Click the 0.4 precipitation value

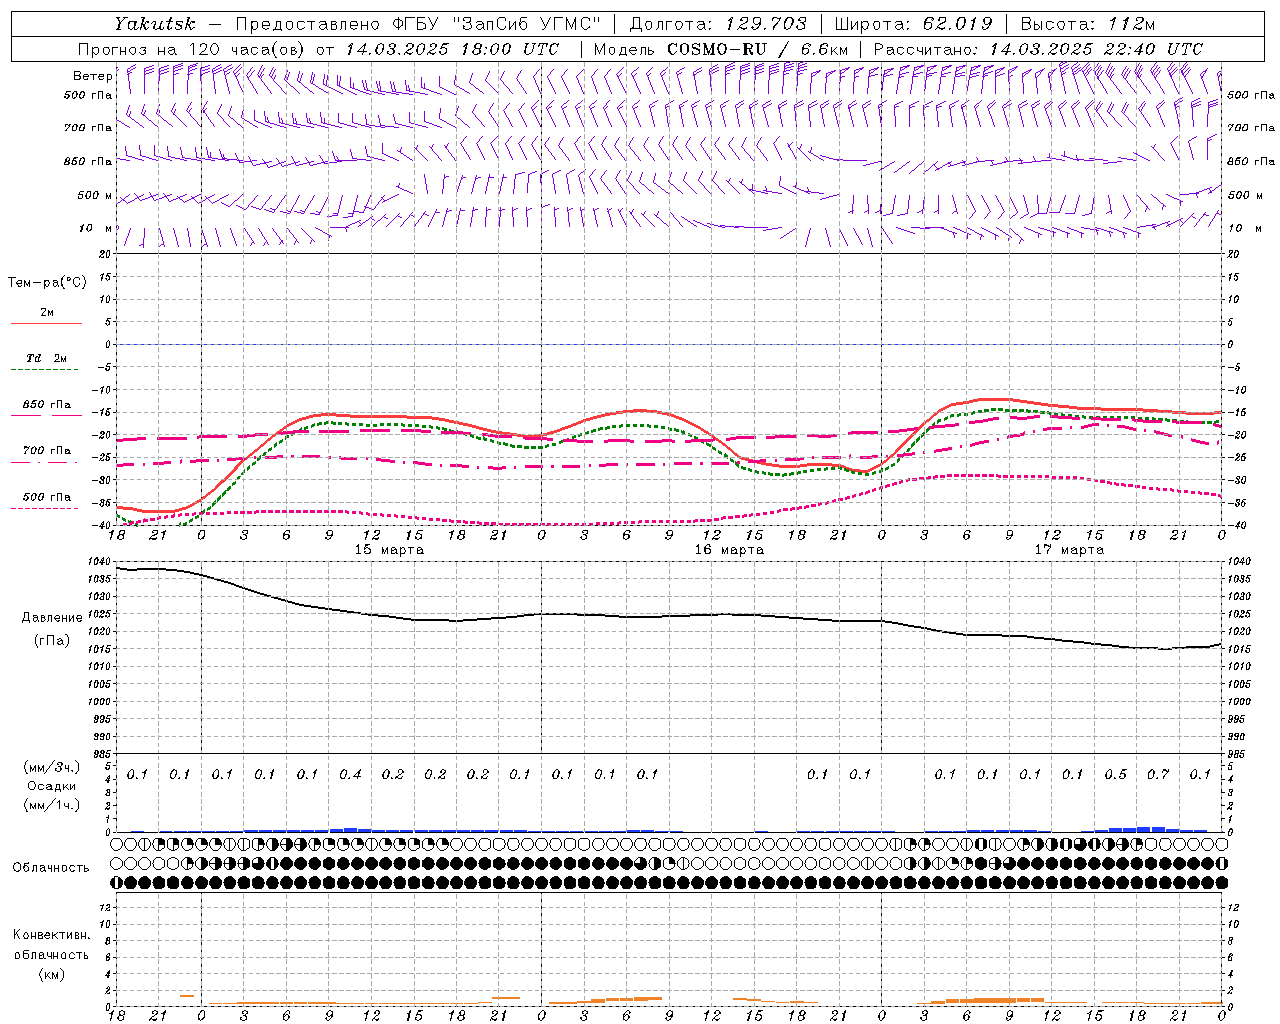coord(350,774)
